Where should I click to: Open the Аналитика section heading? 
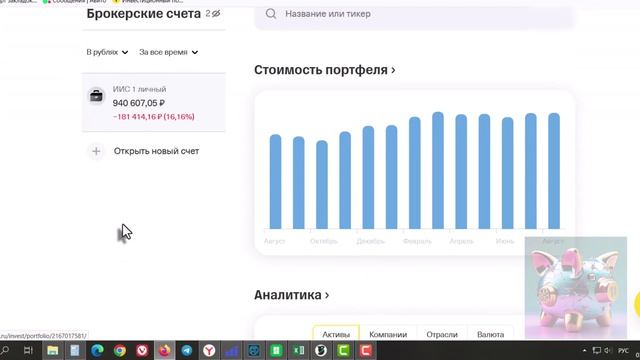[x=291, y=295]
